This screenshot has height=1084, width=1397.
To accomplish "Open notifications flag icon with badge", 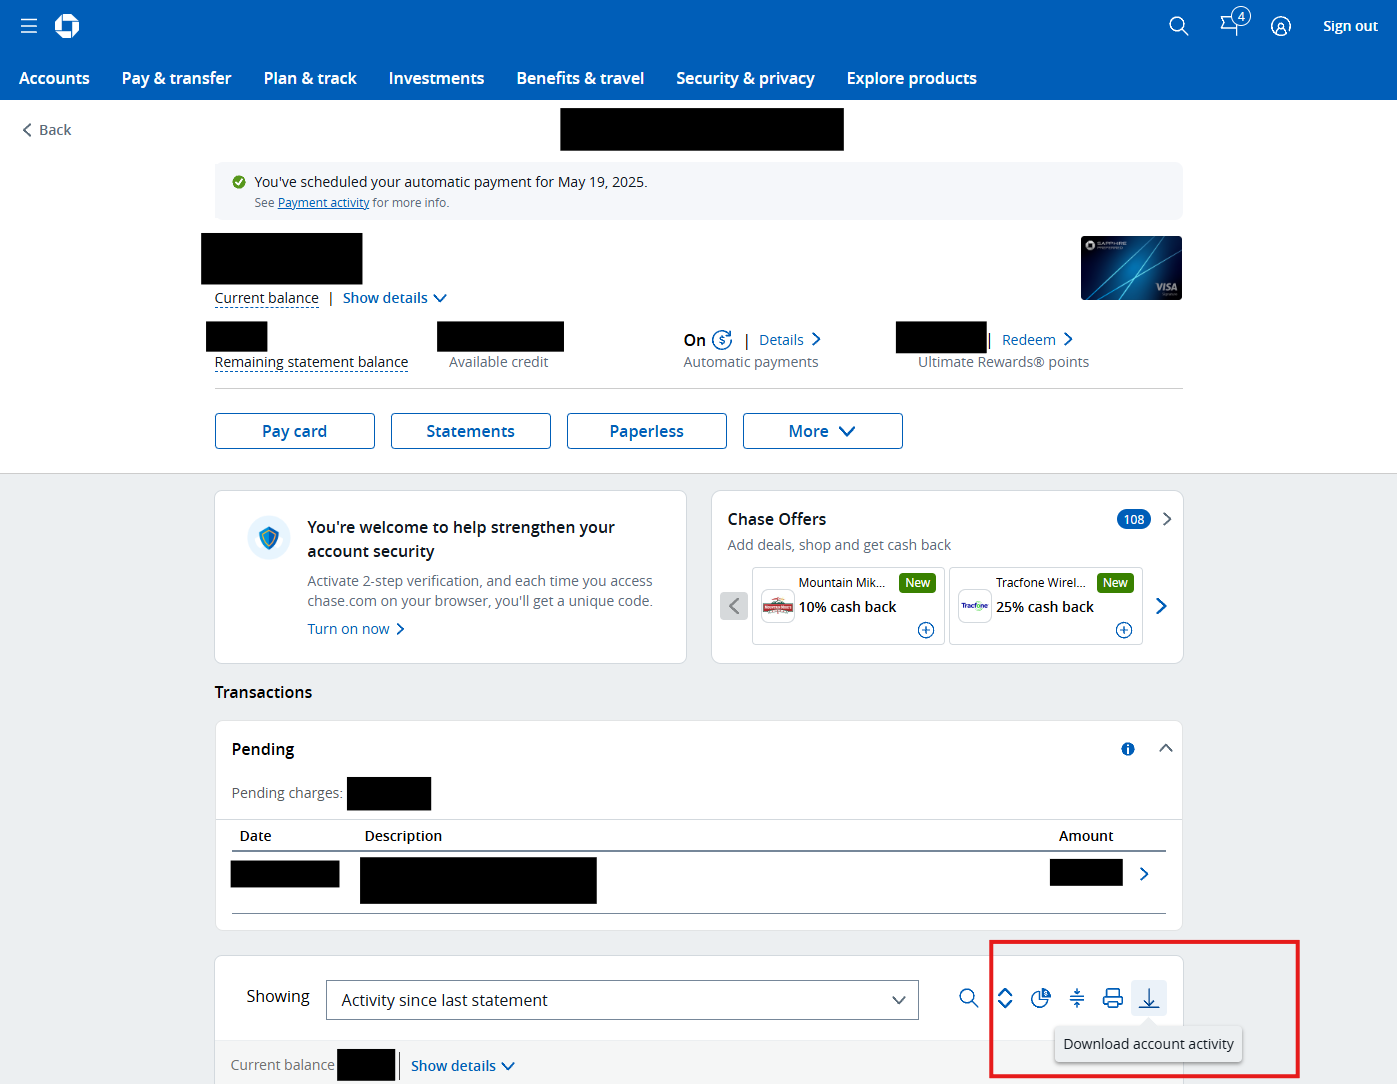I will 1232,24.
